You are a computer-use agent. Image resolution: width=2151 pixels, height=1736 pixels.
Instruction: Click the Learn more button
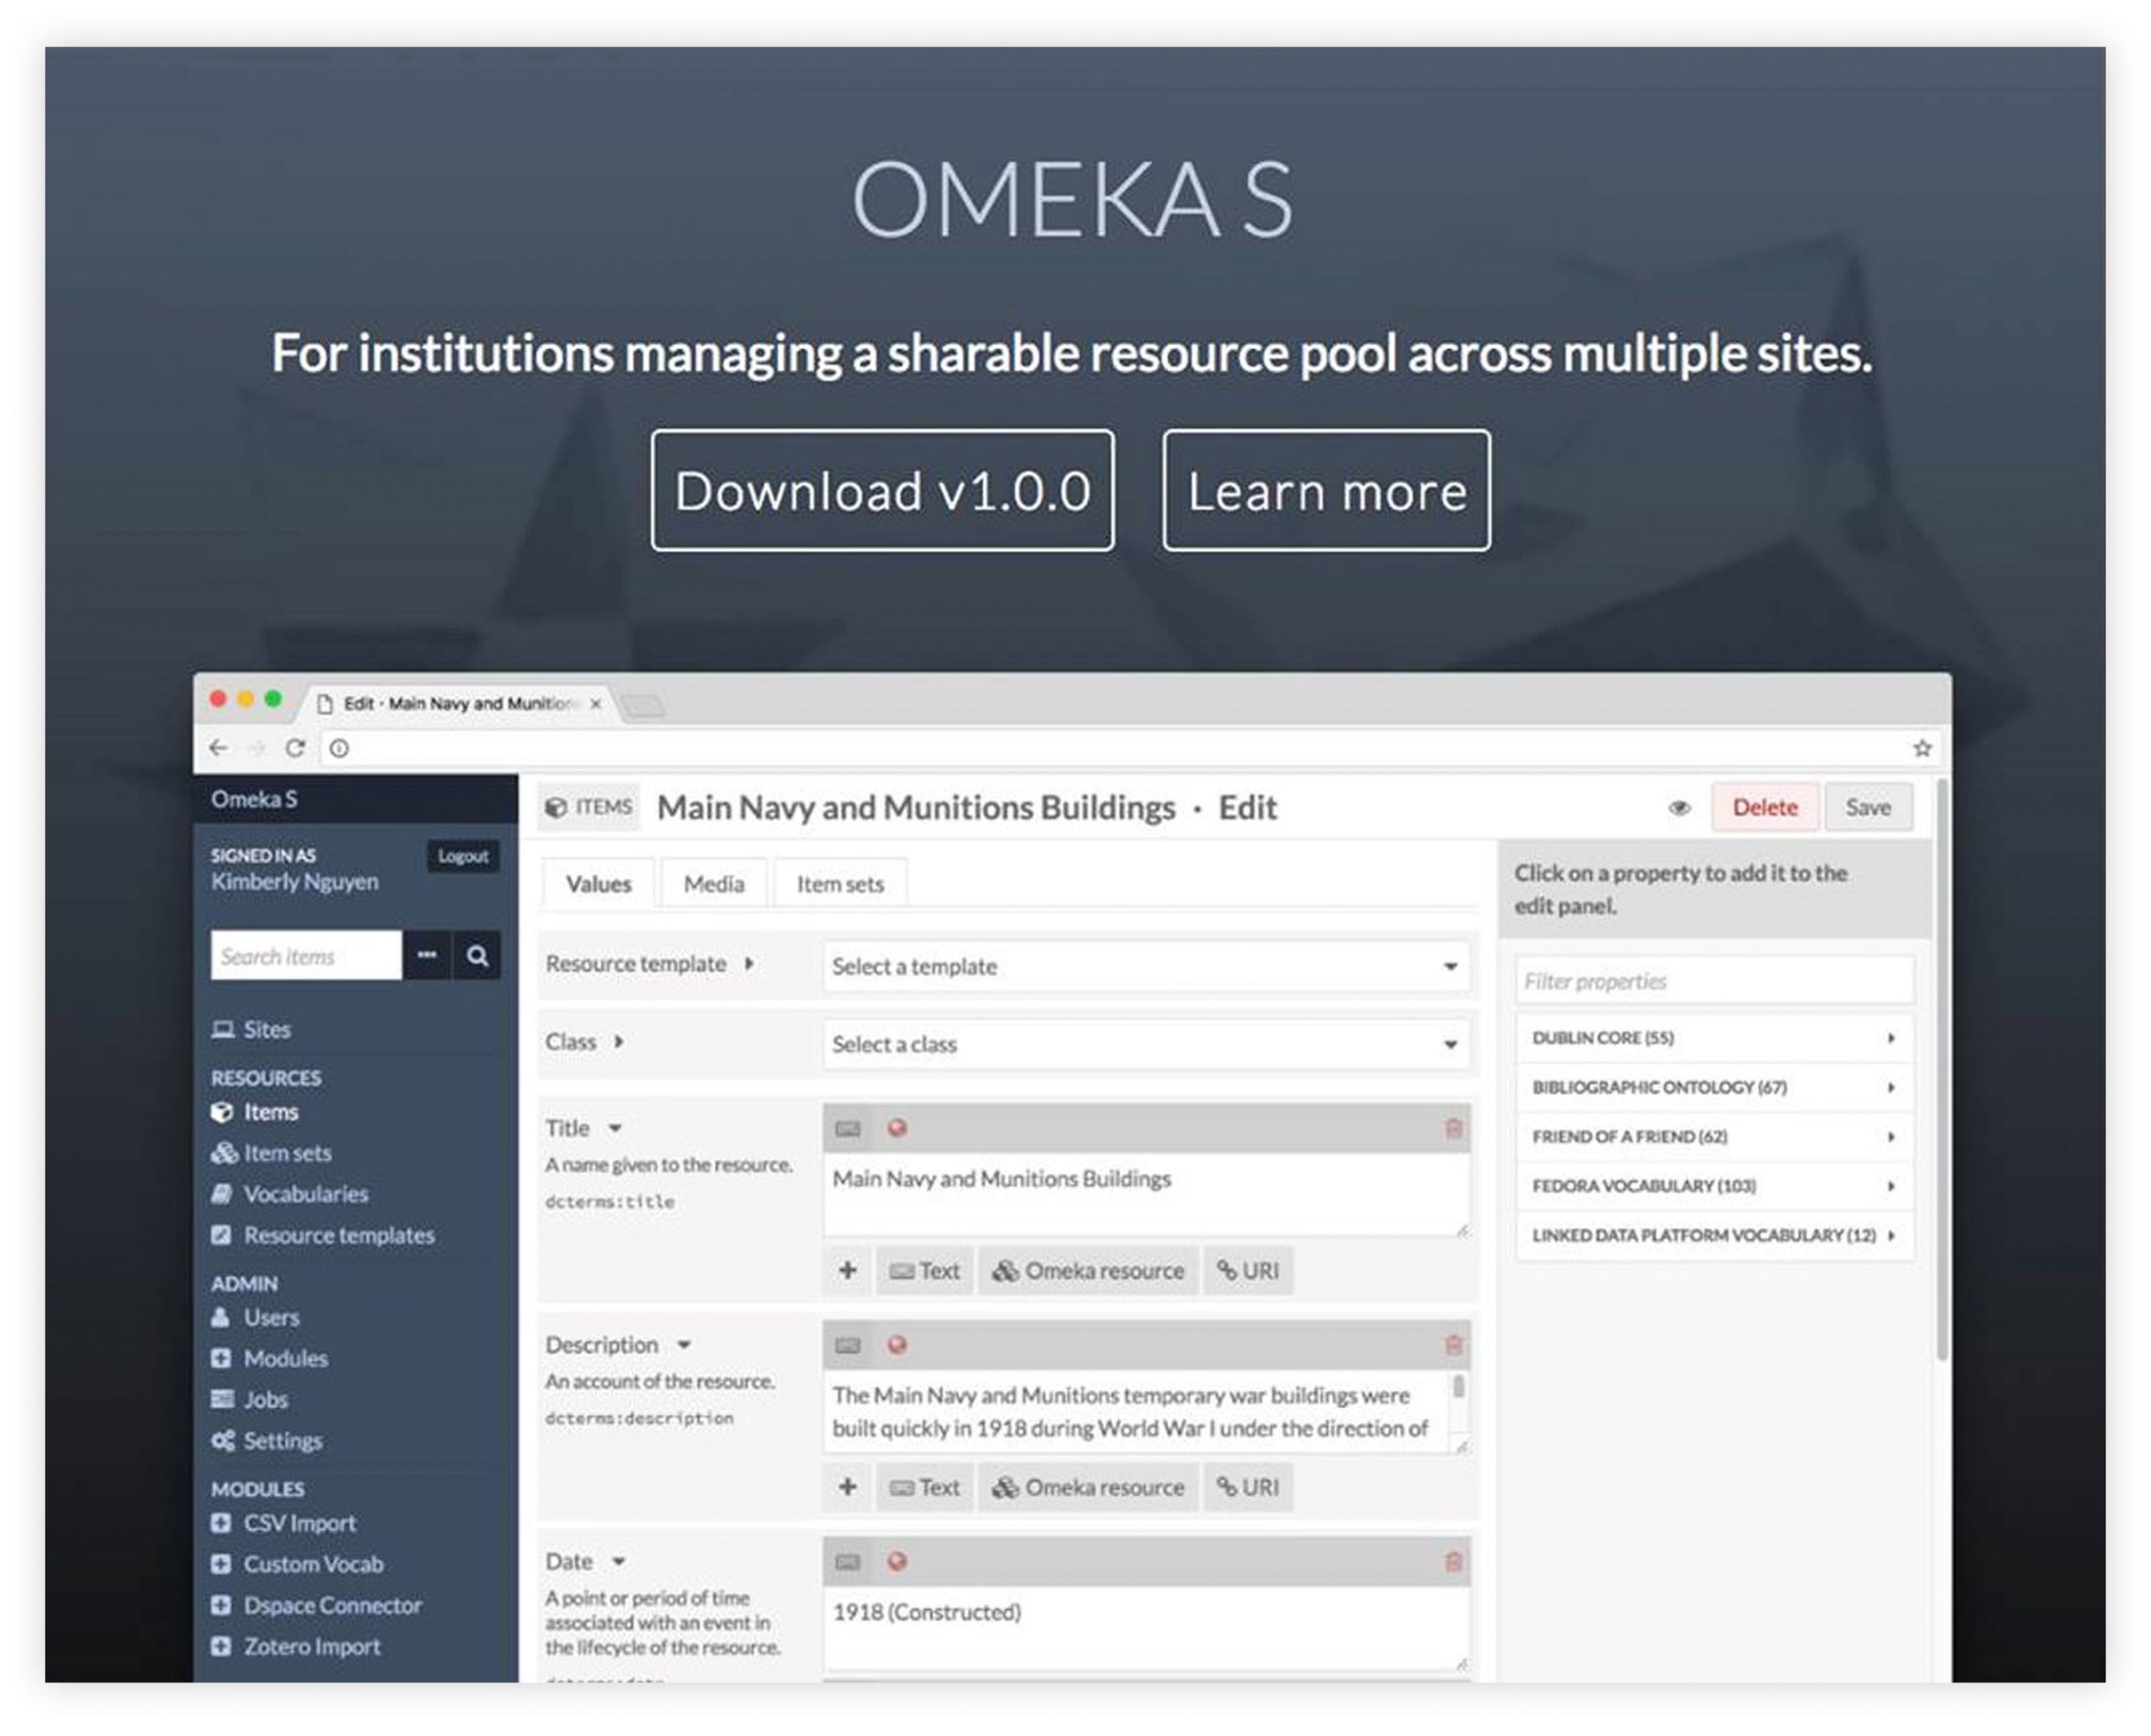(x=1325, y=490)
